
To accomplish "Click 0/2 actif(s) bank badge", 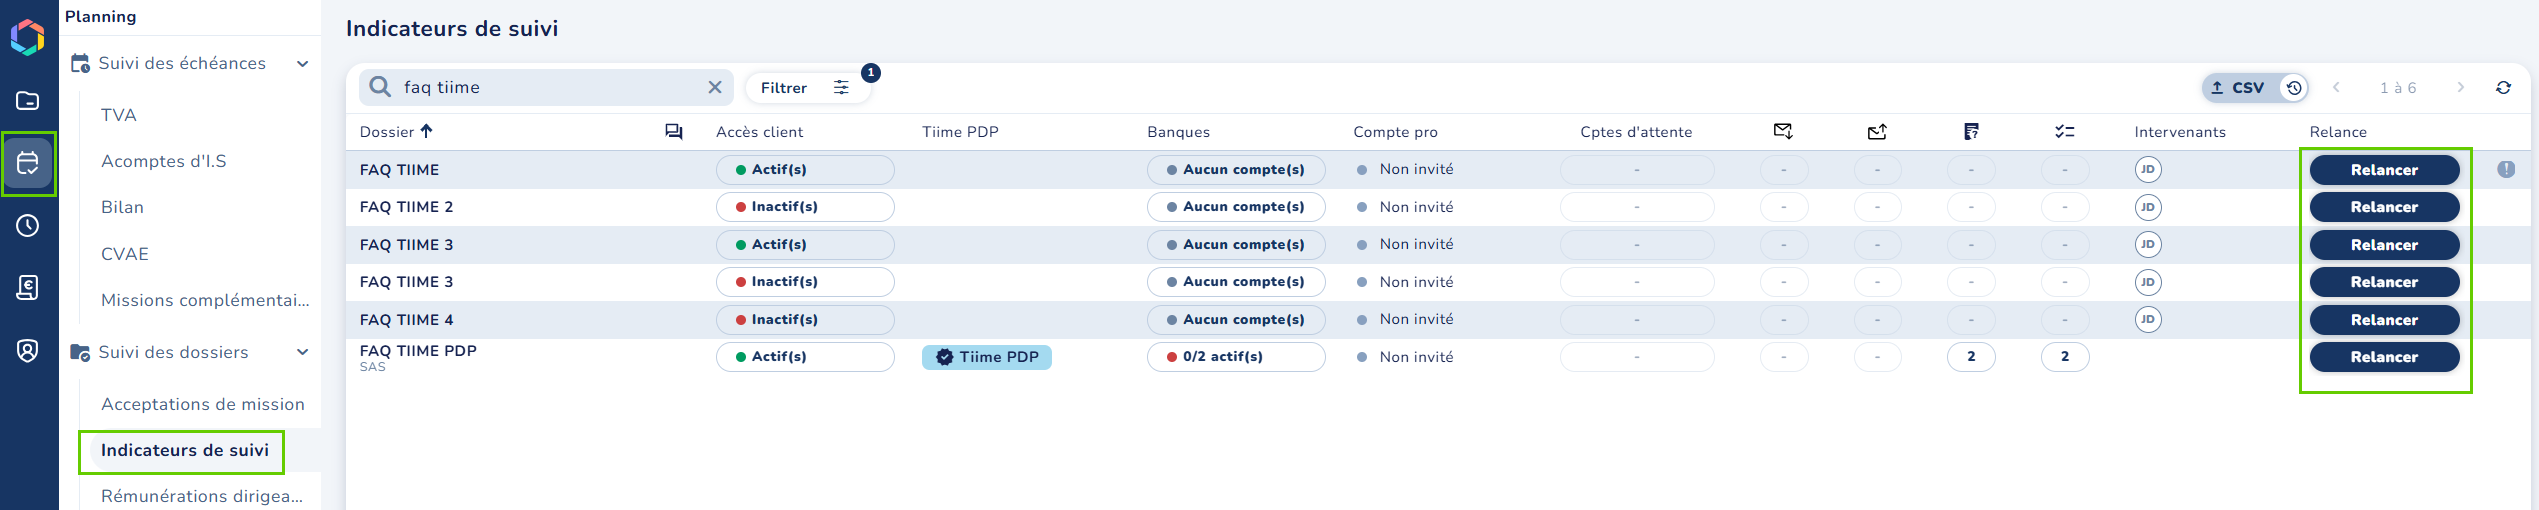I will pyautogui.click(x=1236, y=357).
